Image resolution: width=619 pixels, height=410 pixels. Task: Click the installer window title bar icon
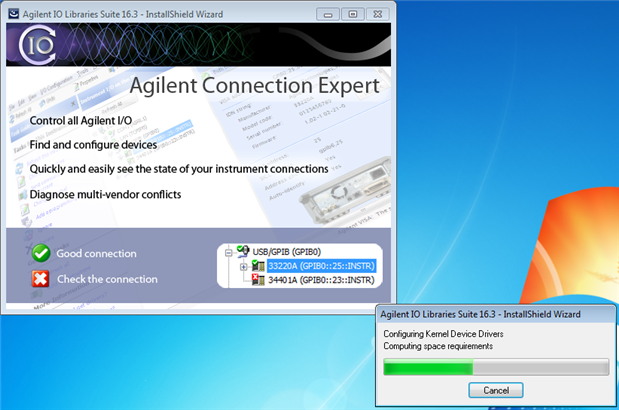click(x=14, y=14)
